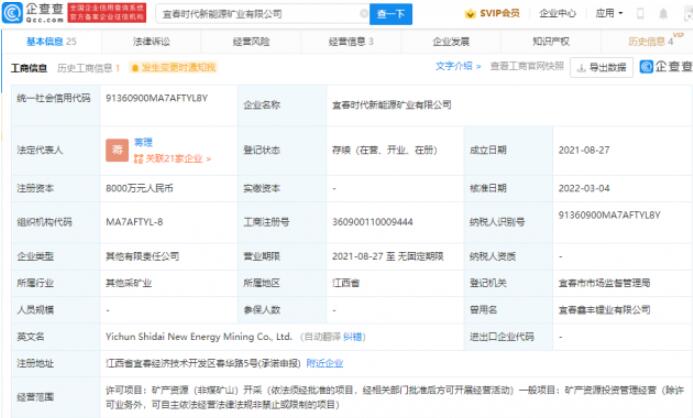Click the 发生变更时通知我 notification button
The width and height of the screenshot is (693, 418).
pos(173,68)
